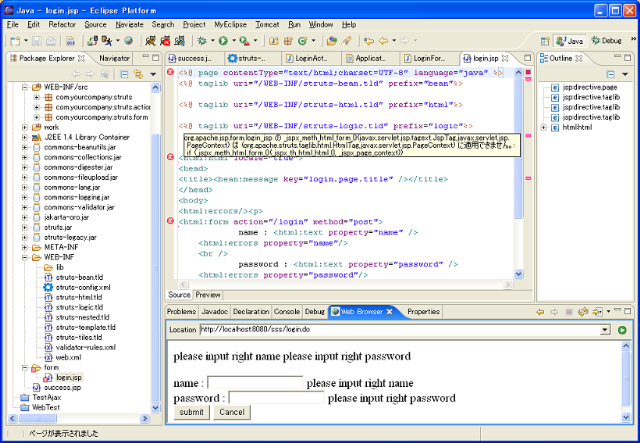Click the password text field in the browser
The width and height of the screenshot is (640, 443).
click(x=276, y=398)
